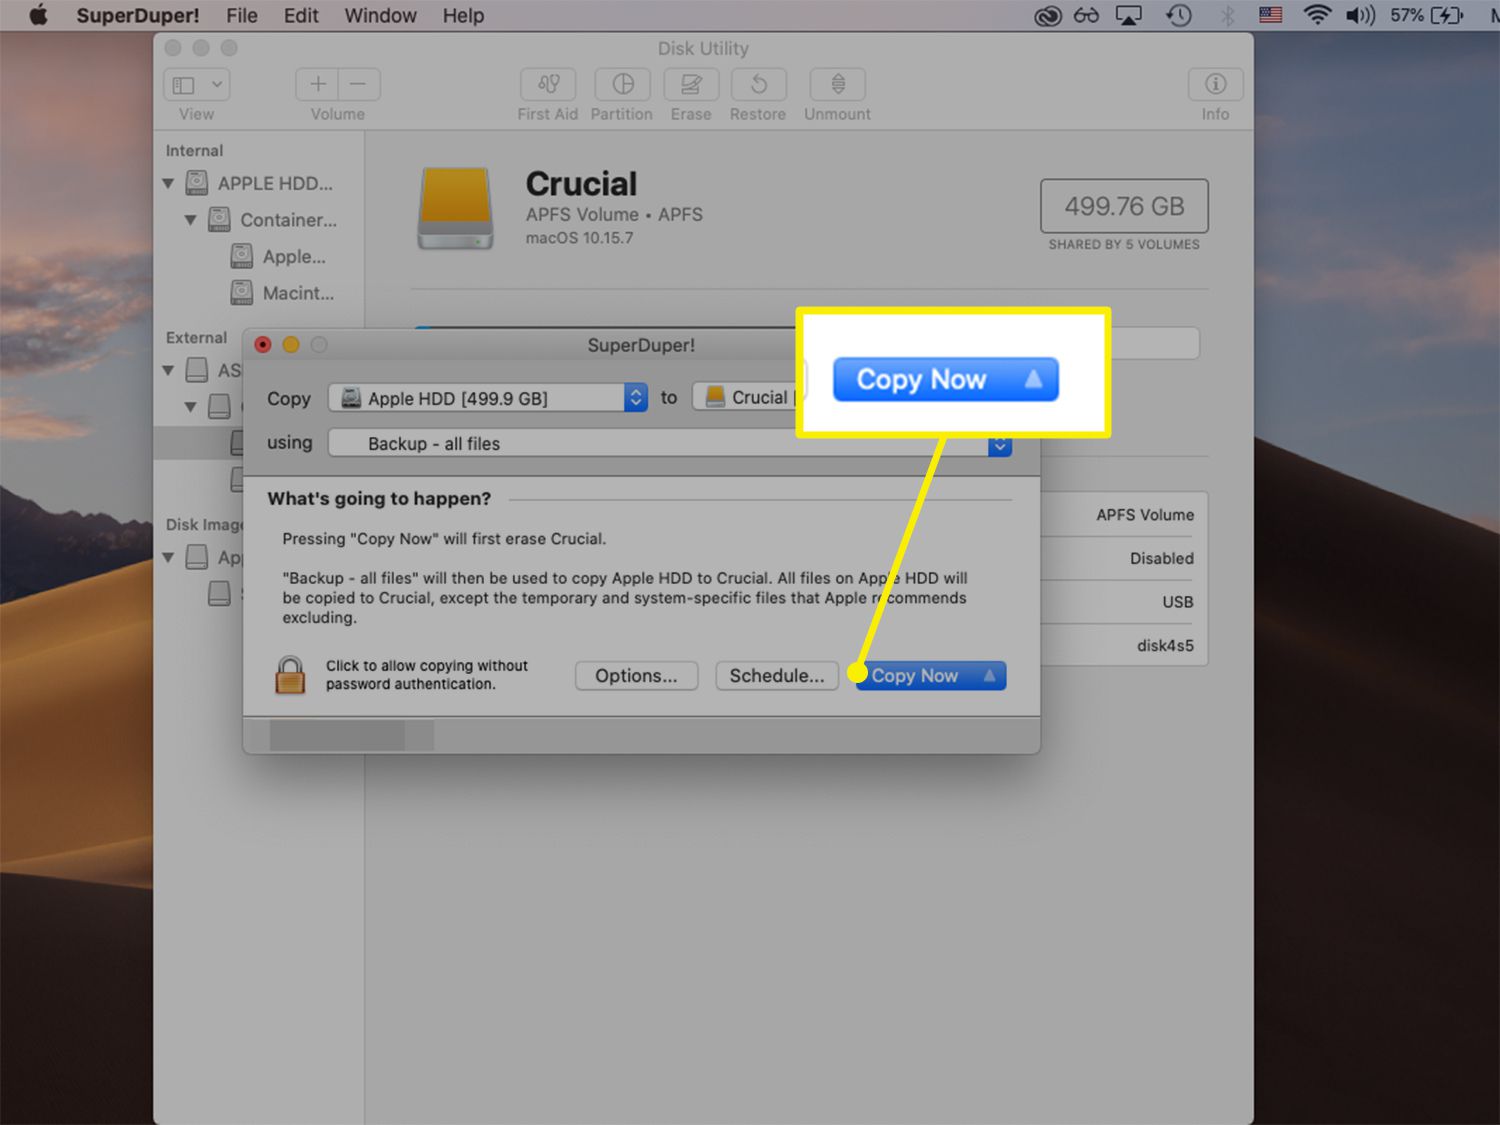The width and height of the screenshot is (1500, 1125).
Task: Click the Crucial volume title
Action: pos(581,184)
